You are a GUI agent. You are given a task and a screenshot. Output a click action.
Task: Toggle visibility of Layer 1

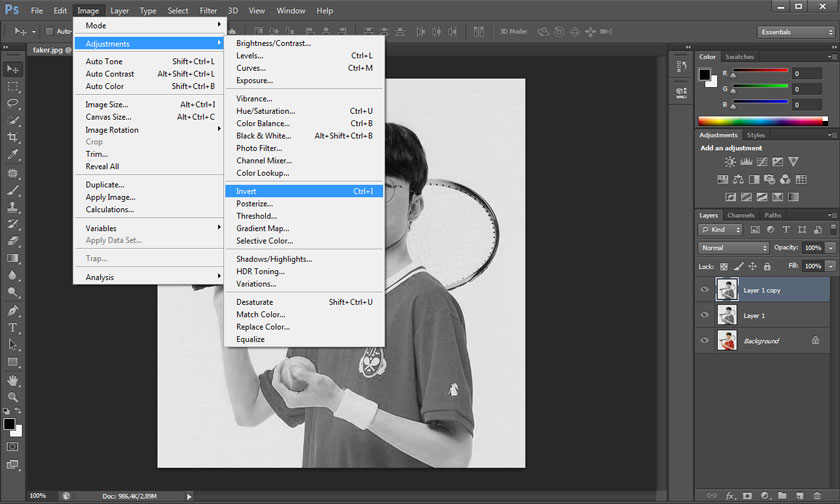[x=705, y=315]
